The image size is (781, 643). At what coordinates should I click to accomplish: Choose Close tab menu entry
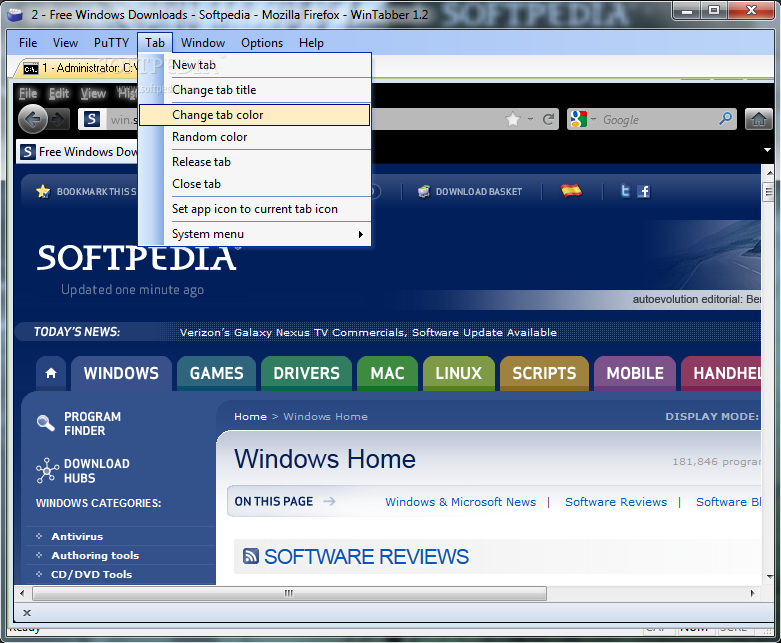click(x=255, y=184)
